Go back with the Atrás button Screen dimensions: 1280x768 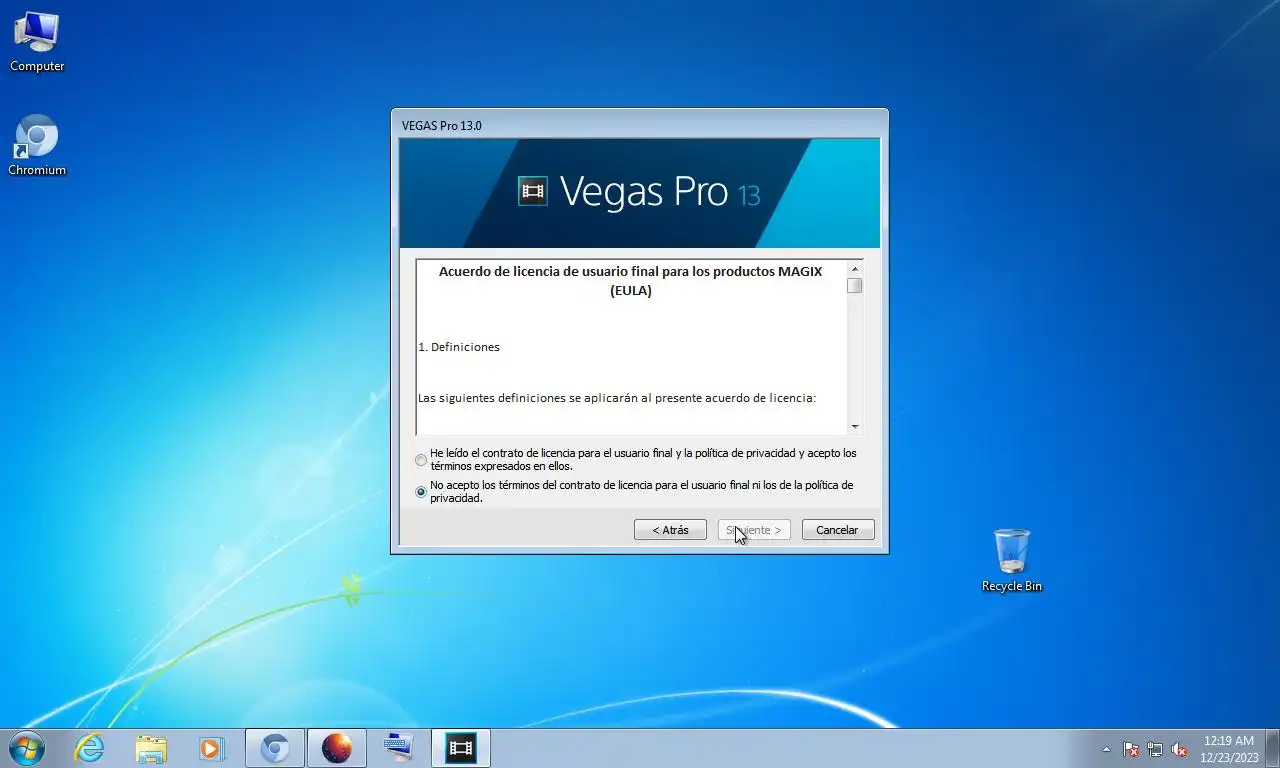pos(670,530)
